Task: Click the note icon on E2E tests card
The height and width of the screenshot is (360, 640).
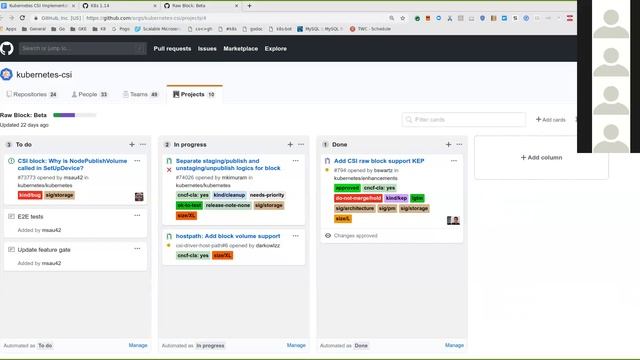Action: click(11, 216)
